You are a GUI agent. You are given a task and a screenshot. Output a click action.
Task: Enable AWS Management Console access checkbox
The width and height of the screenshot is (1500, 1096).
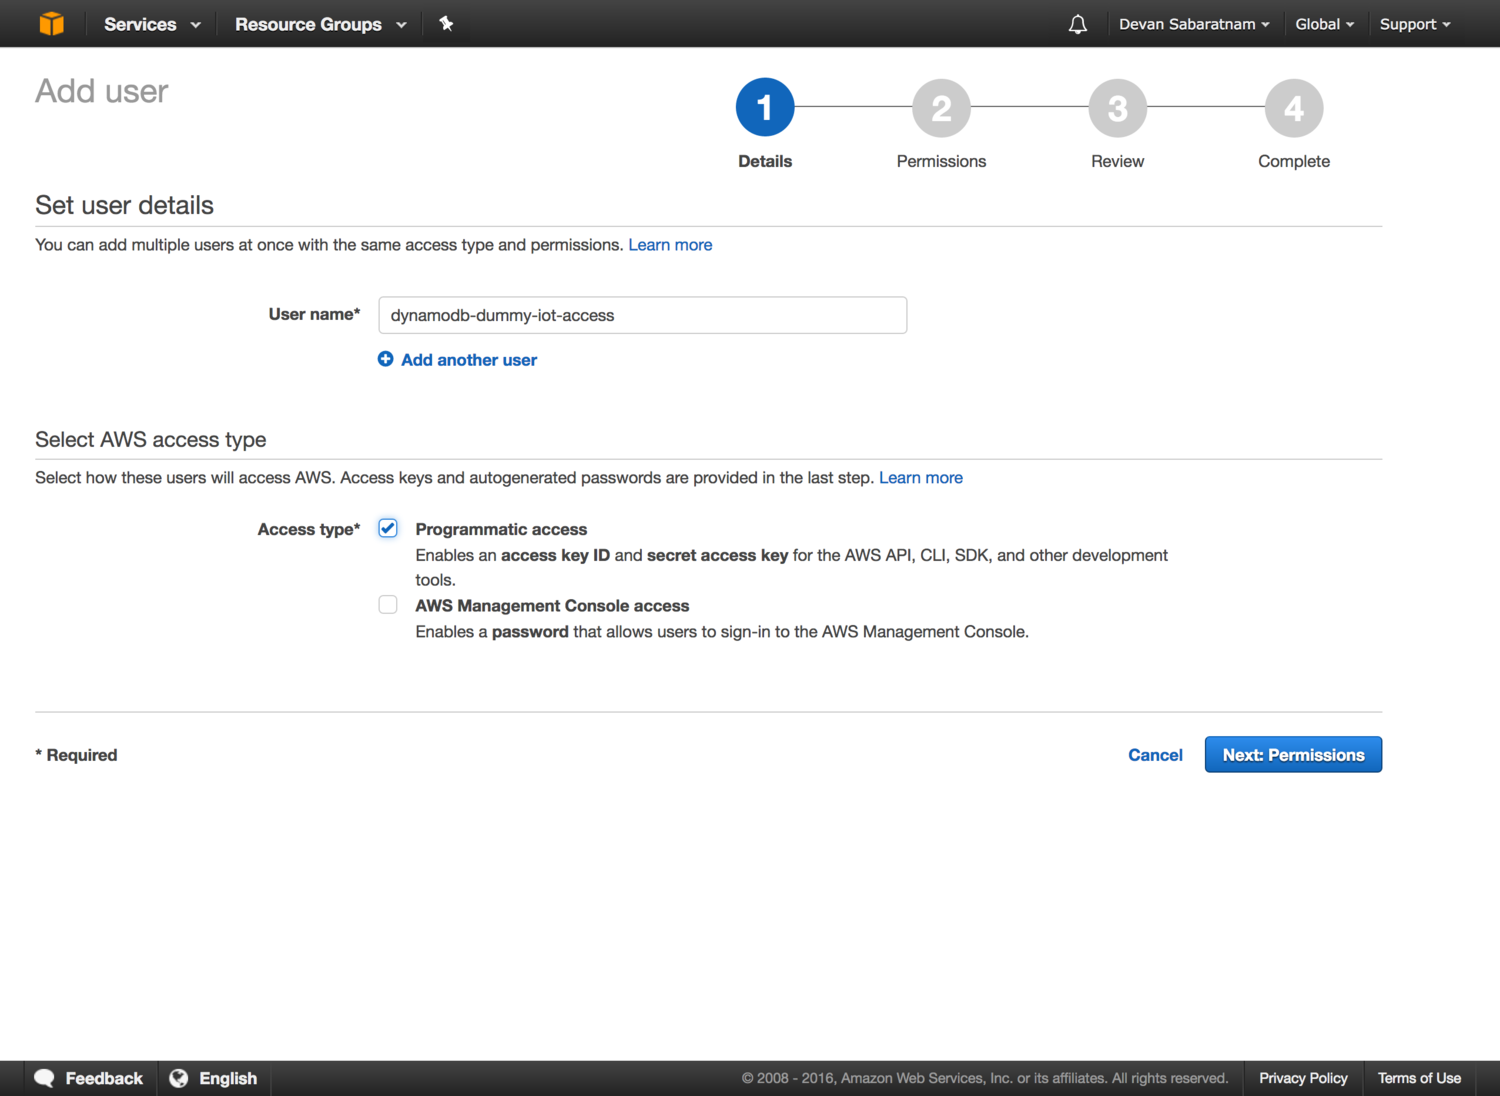pos(388,605)
